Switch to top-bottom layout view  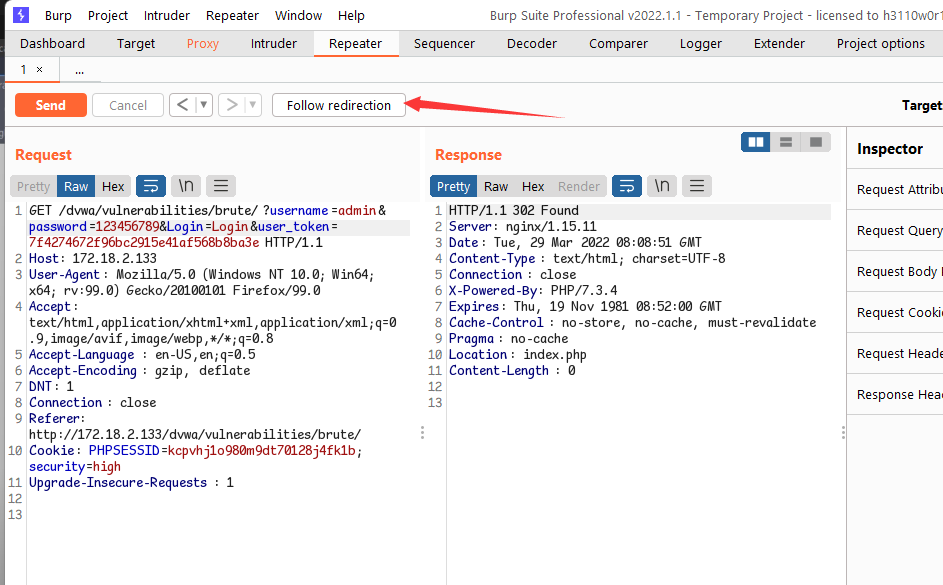(785, 142)
